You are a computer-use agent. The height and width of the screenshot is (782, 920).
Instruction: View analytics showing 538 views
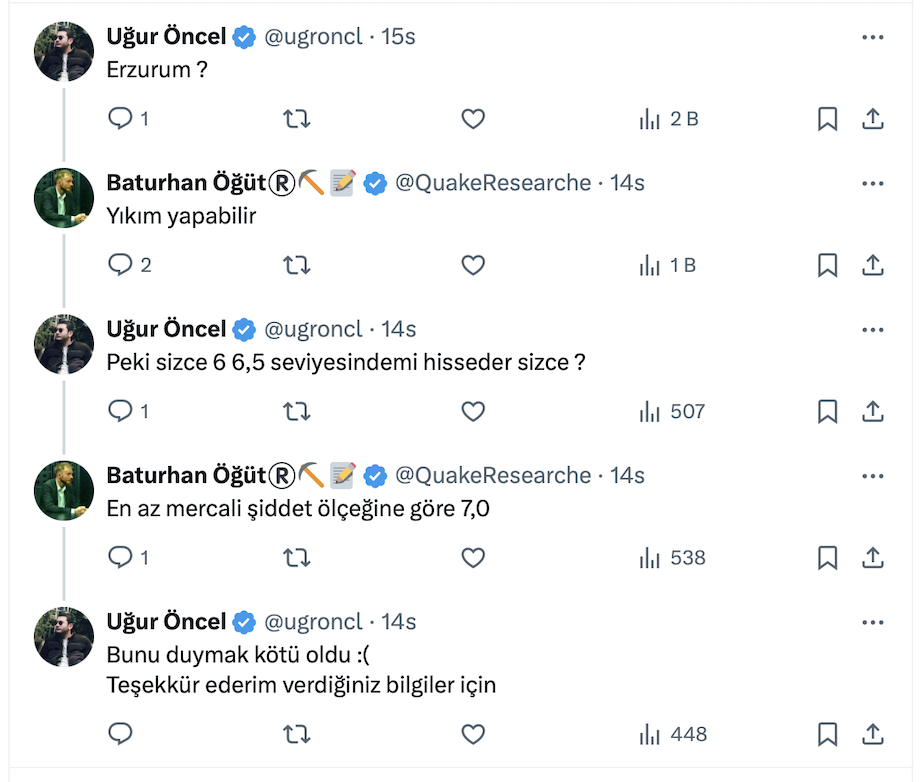click(672, 557)
